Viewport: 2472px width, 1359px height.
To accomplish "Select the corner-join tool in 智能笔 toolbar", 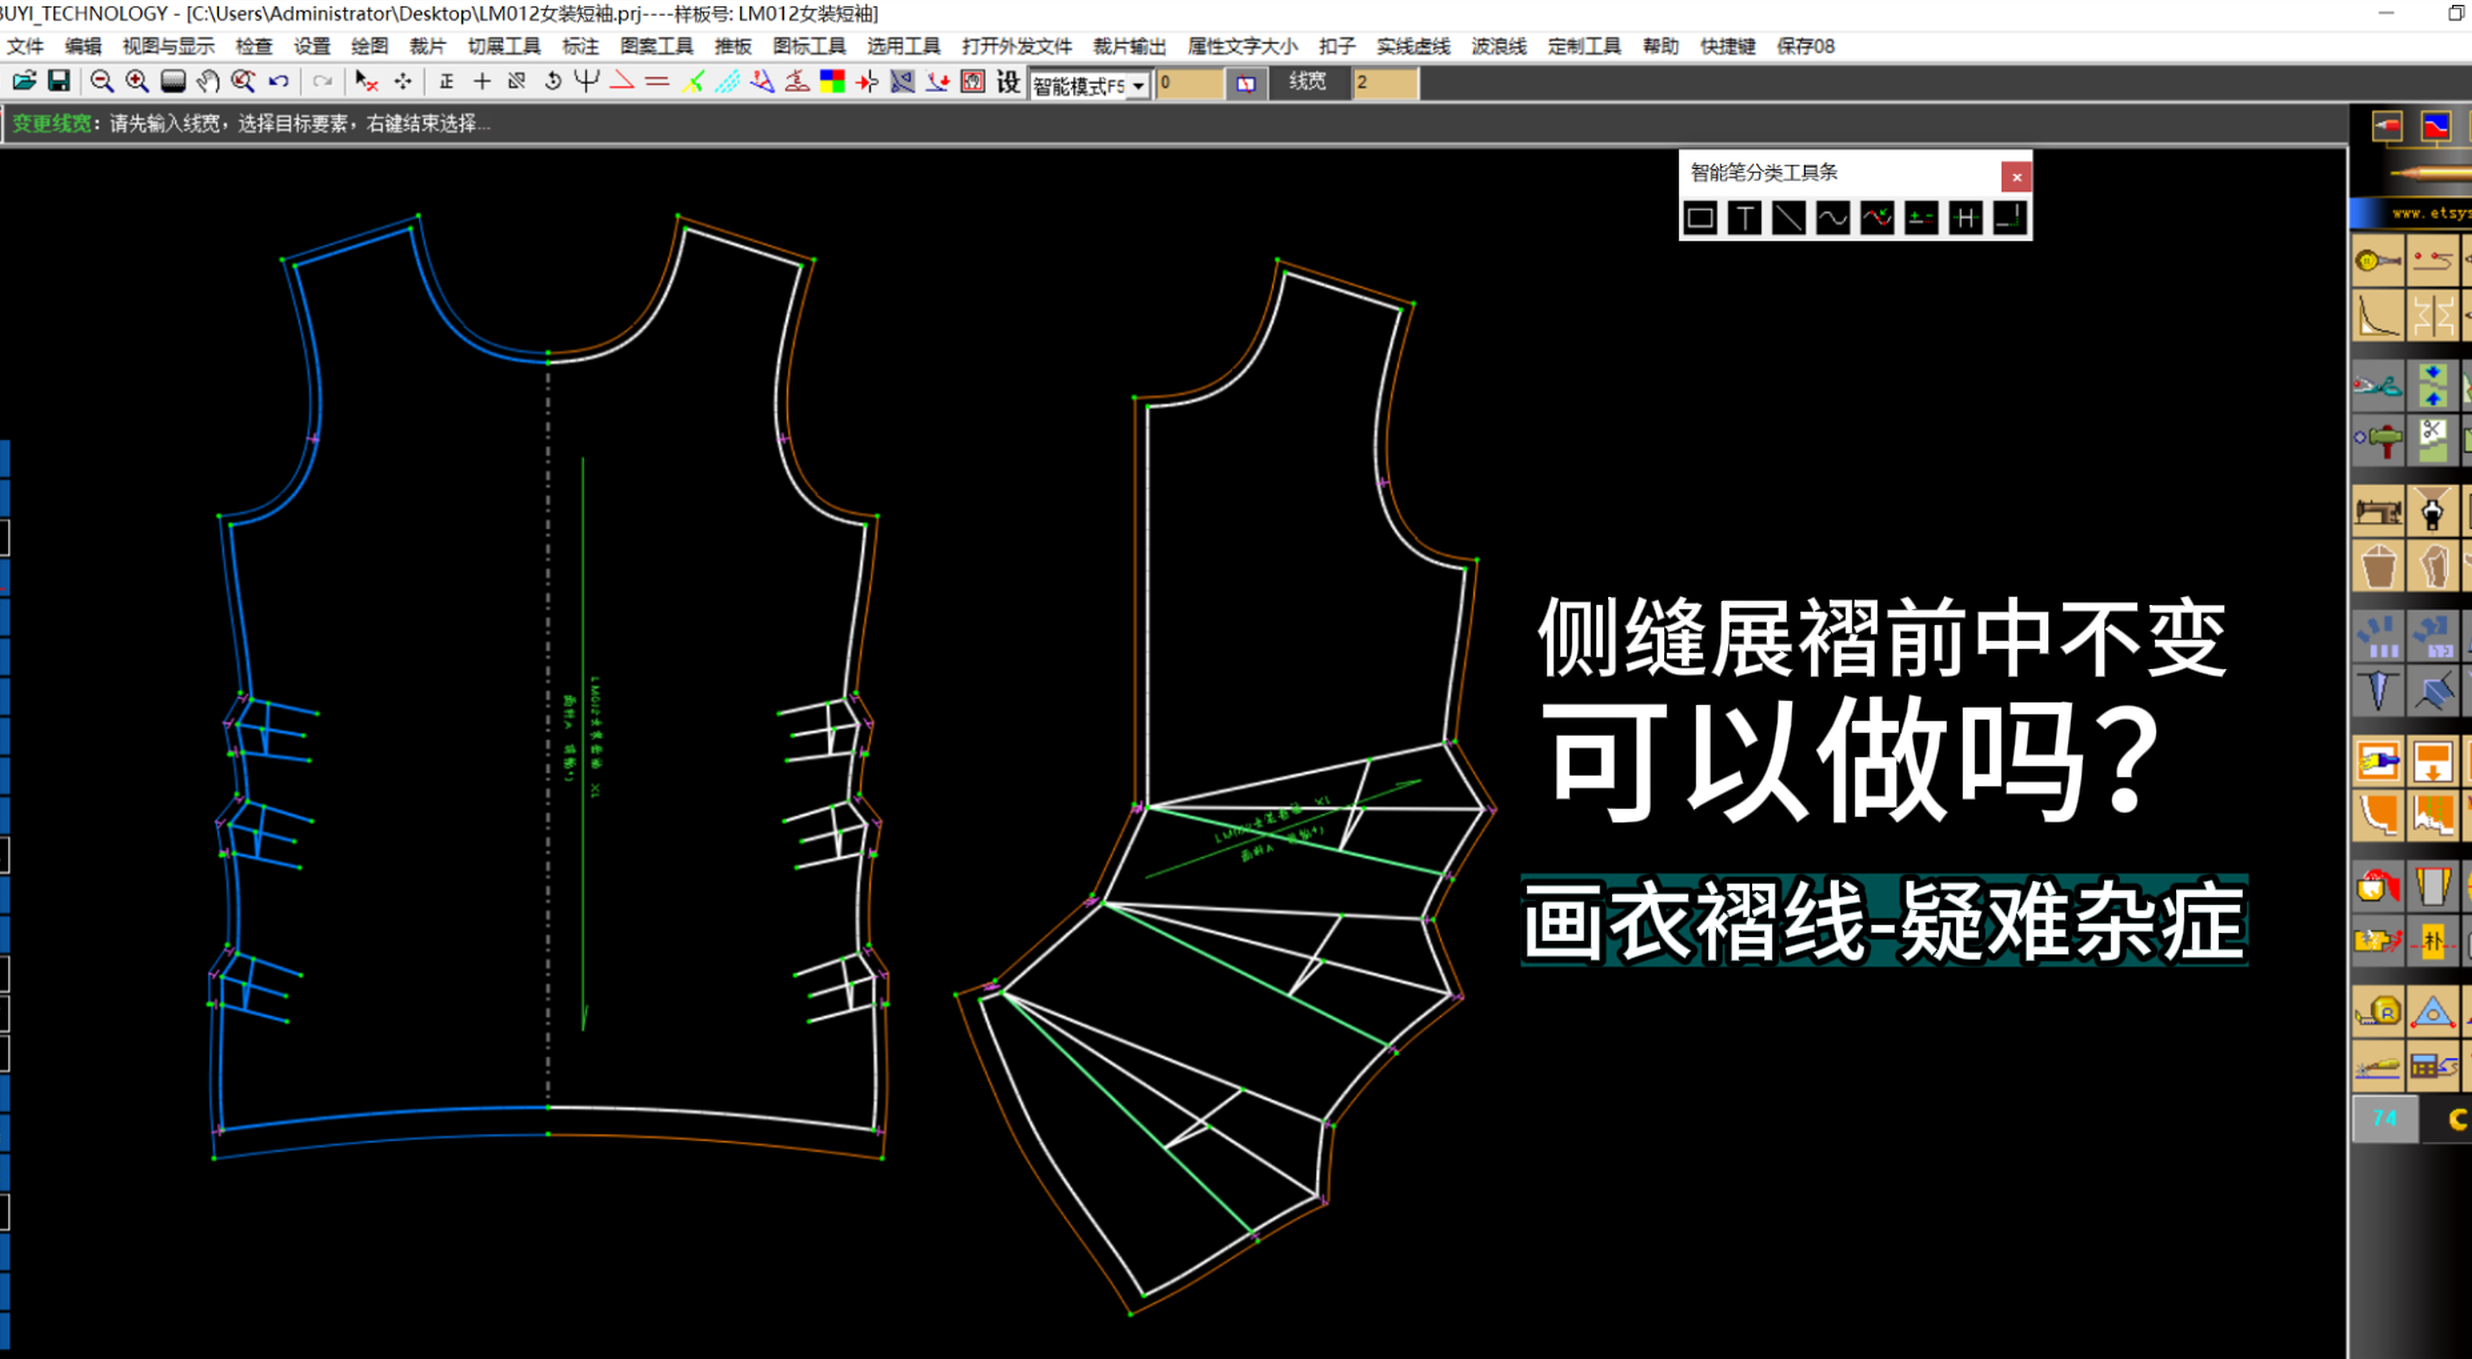I will [2009, 218].
